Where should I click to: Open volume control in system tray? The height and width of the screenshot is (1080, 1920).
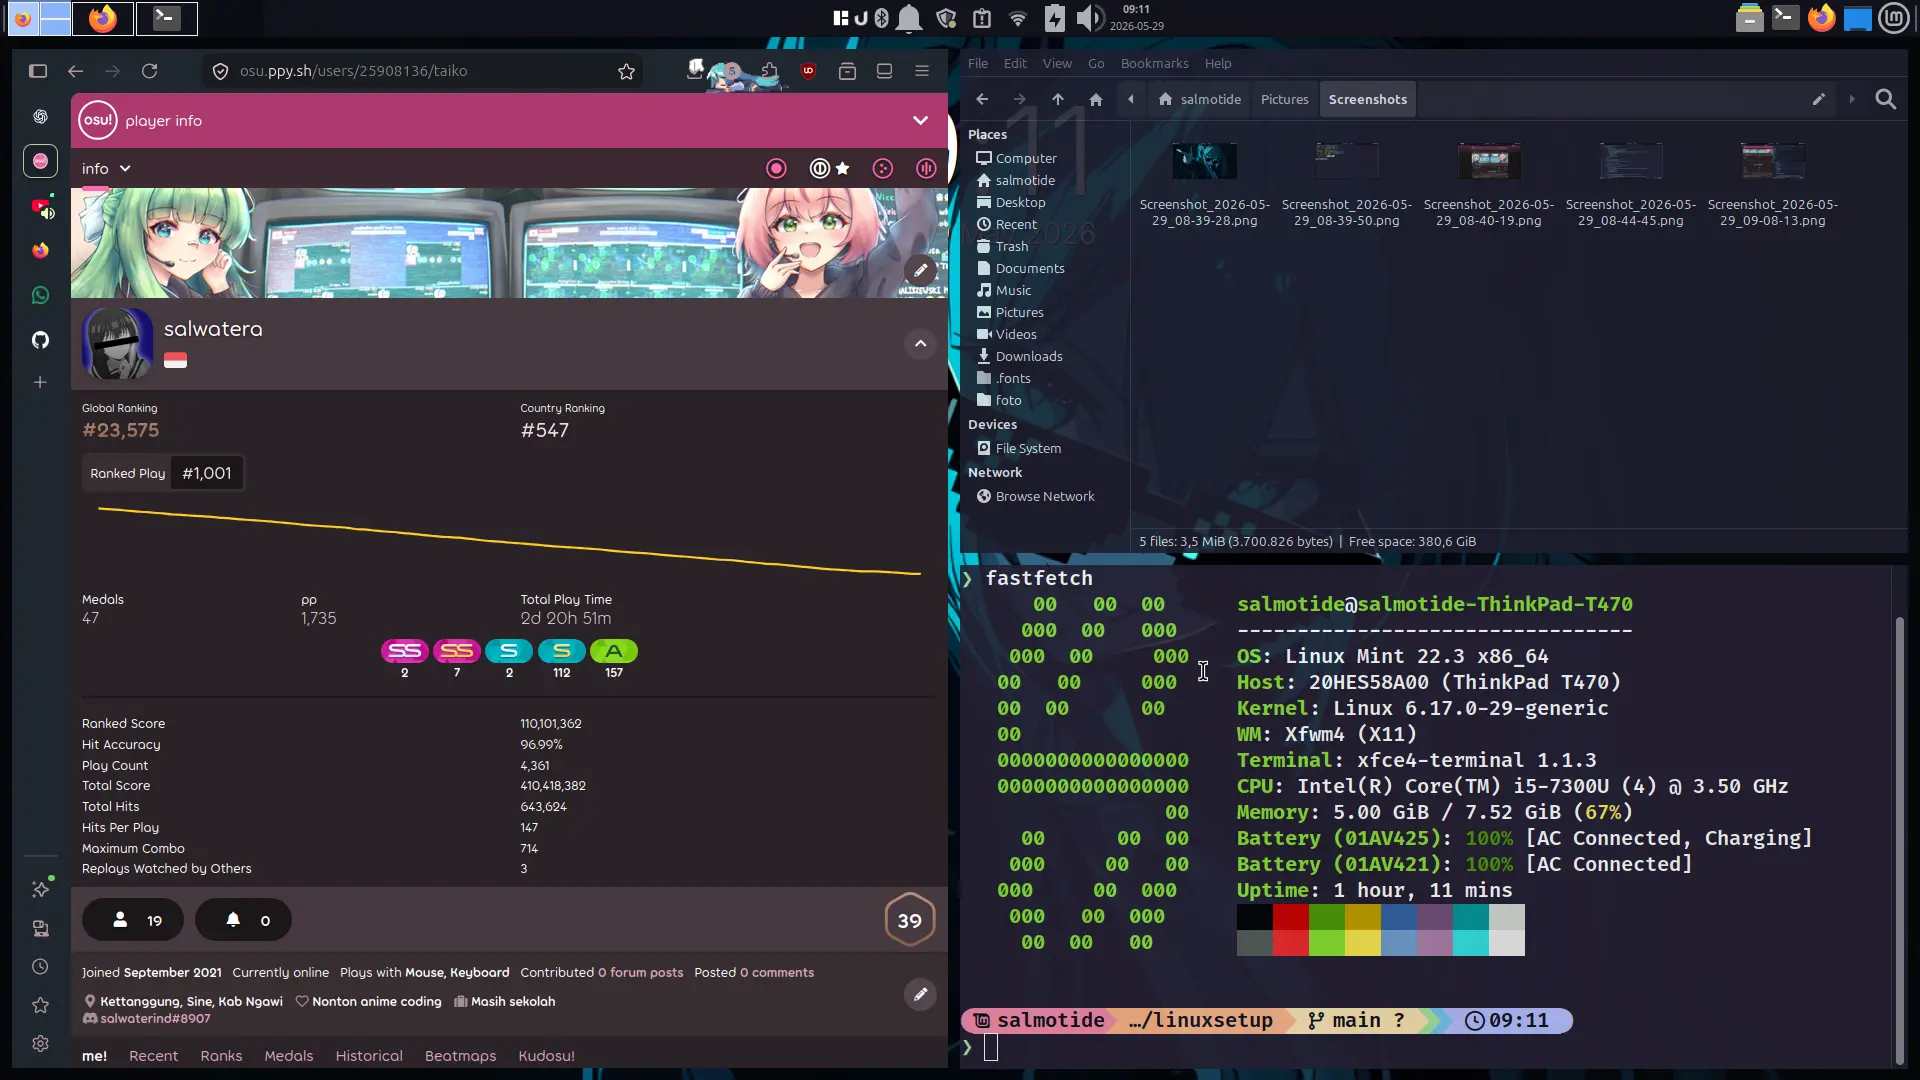pos(1089,18)
